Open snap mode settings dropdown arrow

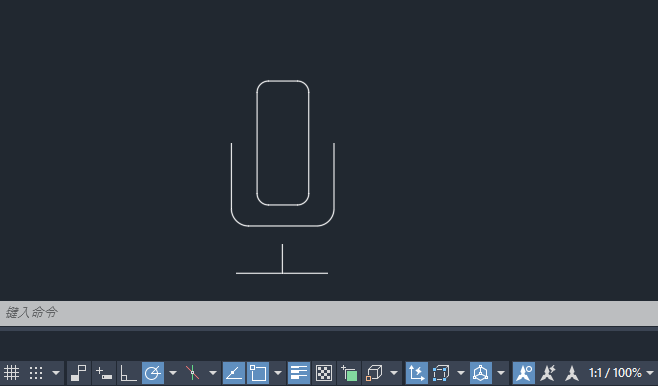click(x=56, y=373)
